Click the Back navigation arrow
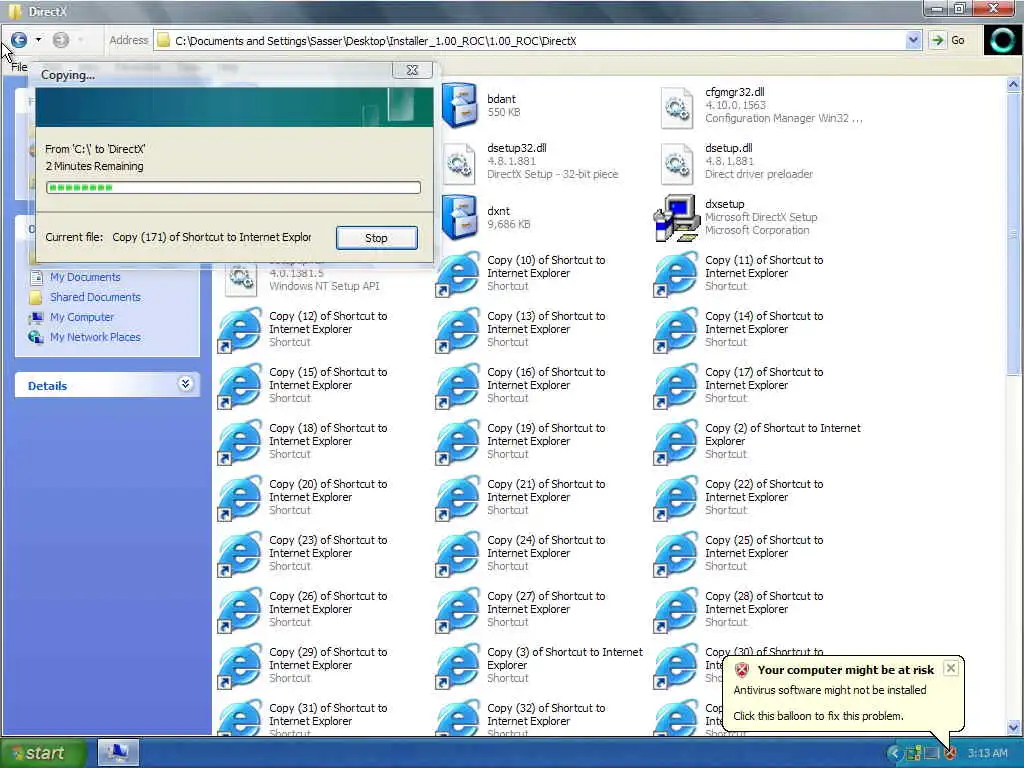 (x=19, y=40)
